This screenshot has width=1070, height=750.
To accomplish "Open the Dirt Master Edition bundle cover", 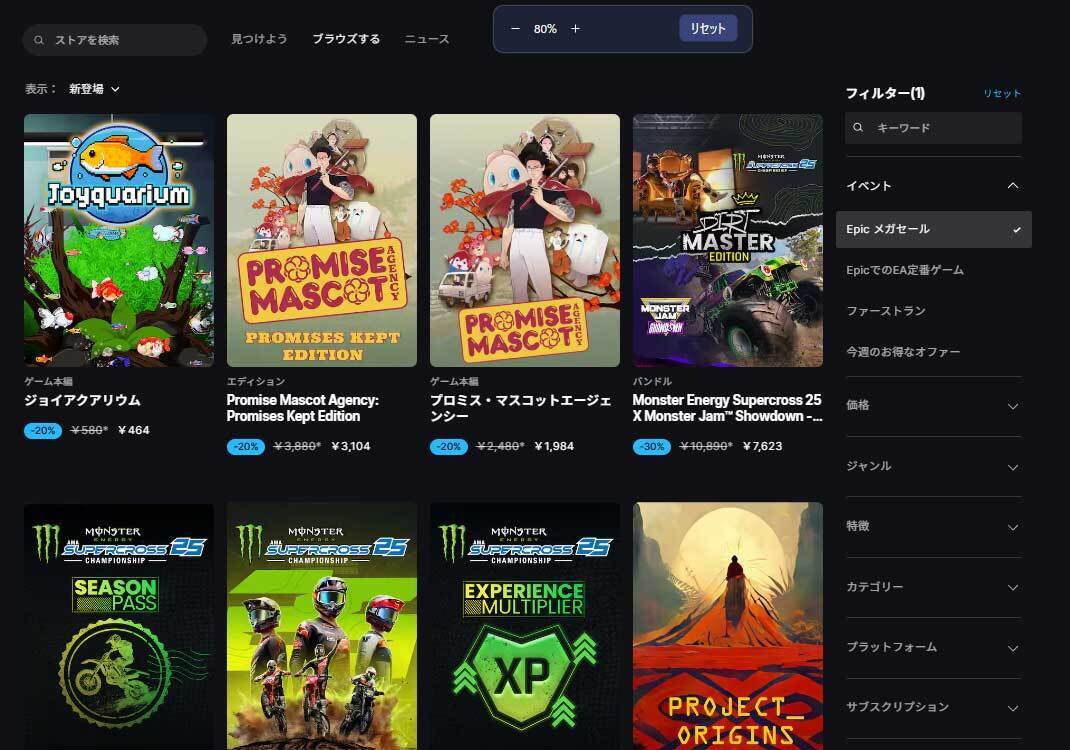I will click(727, 240).
